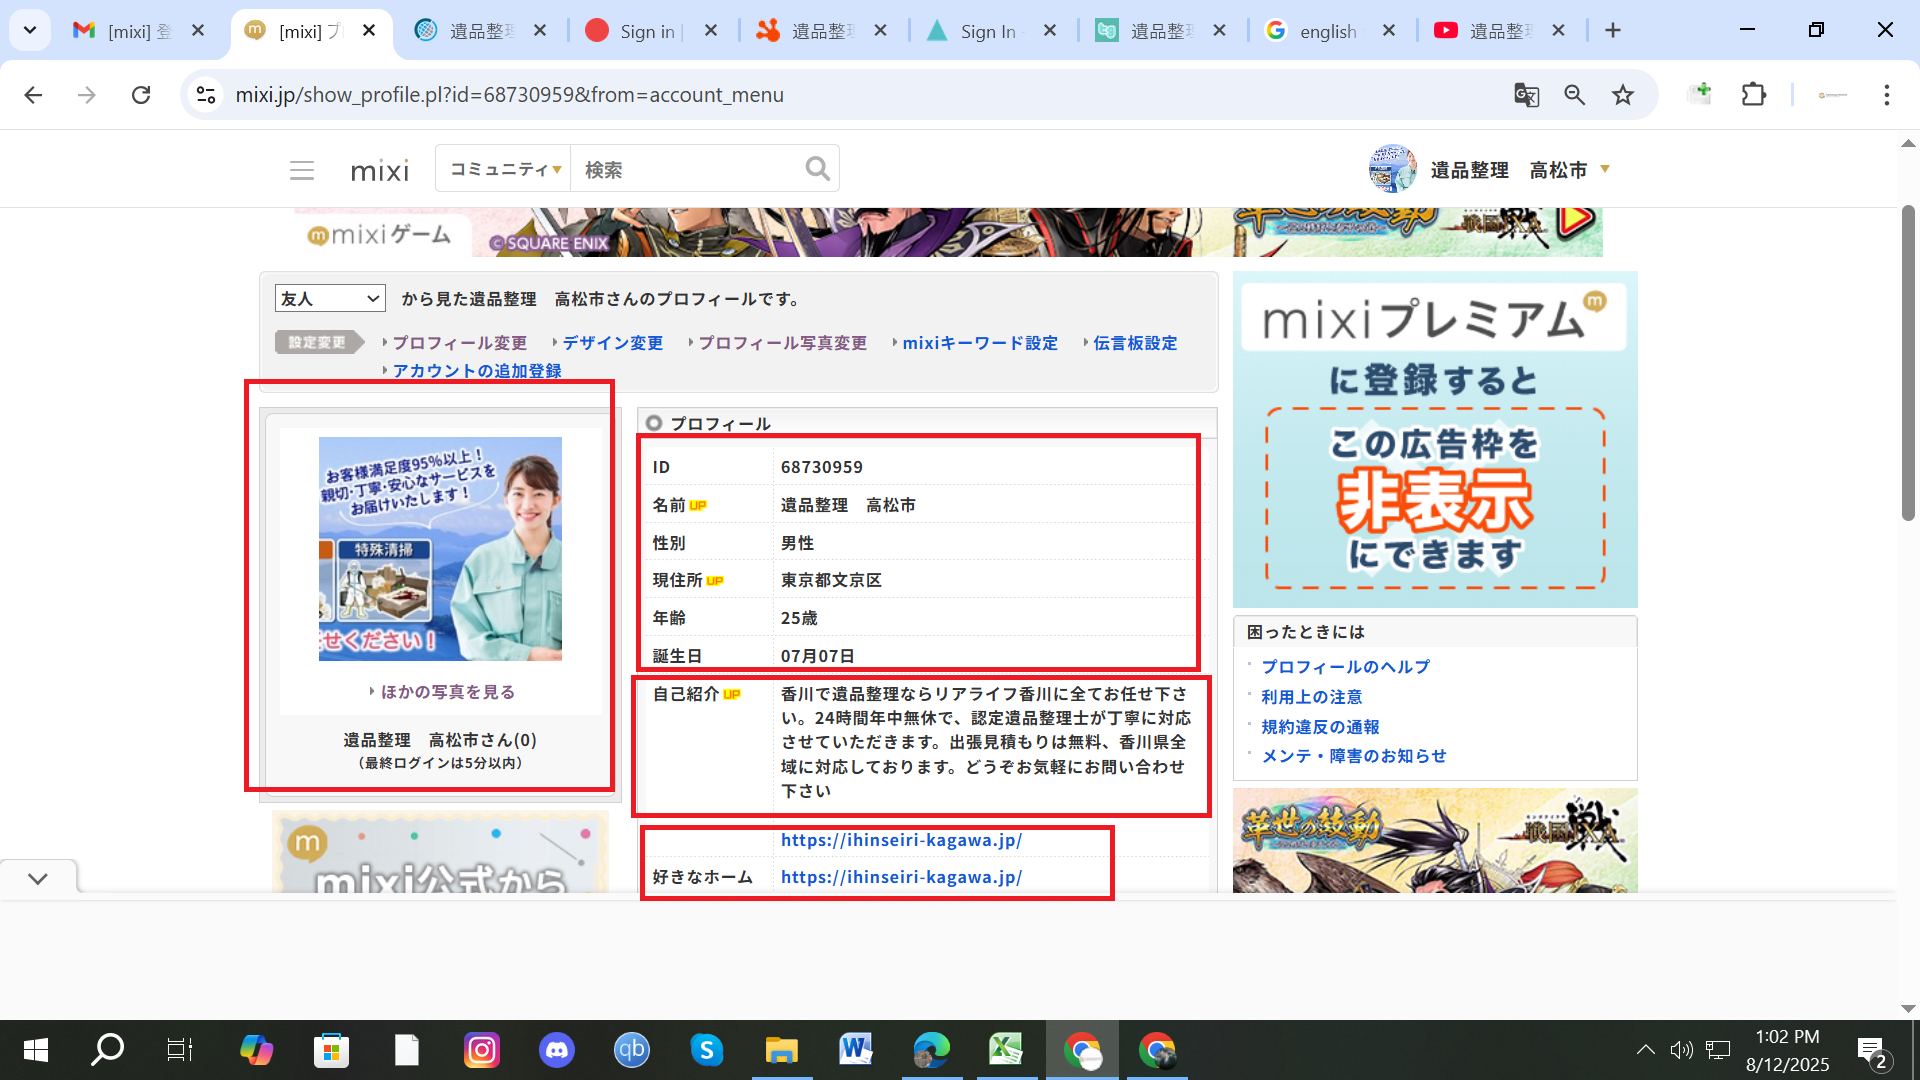Open Instagram from the Windows taskbar

481,1050
